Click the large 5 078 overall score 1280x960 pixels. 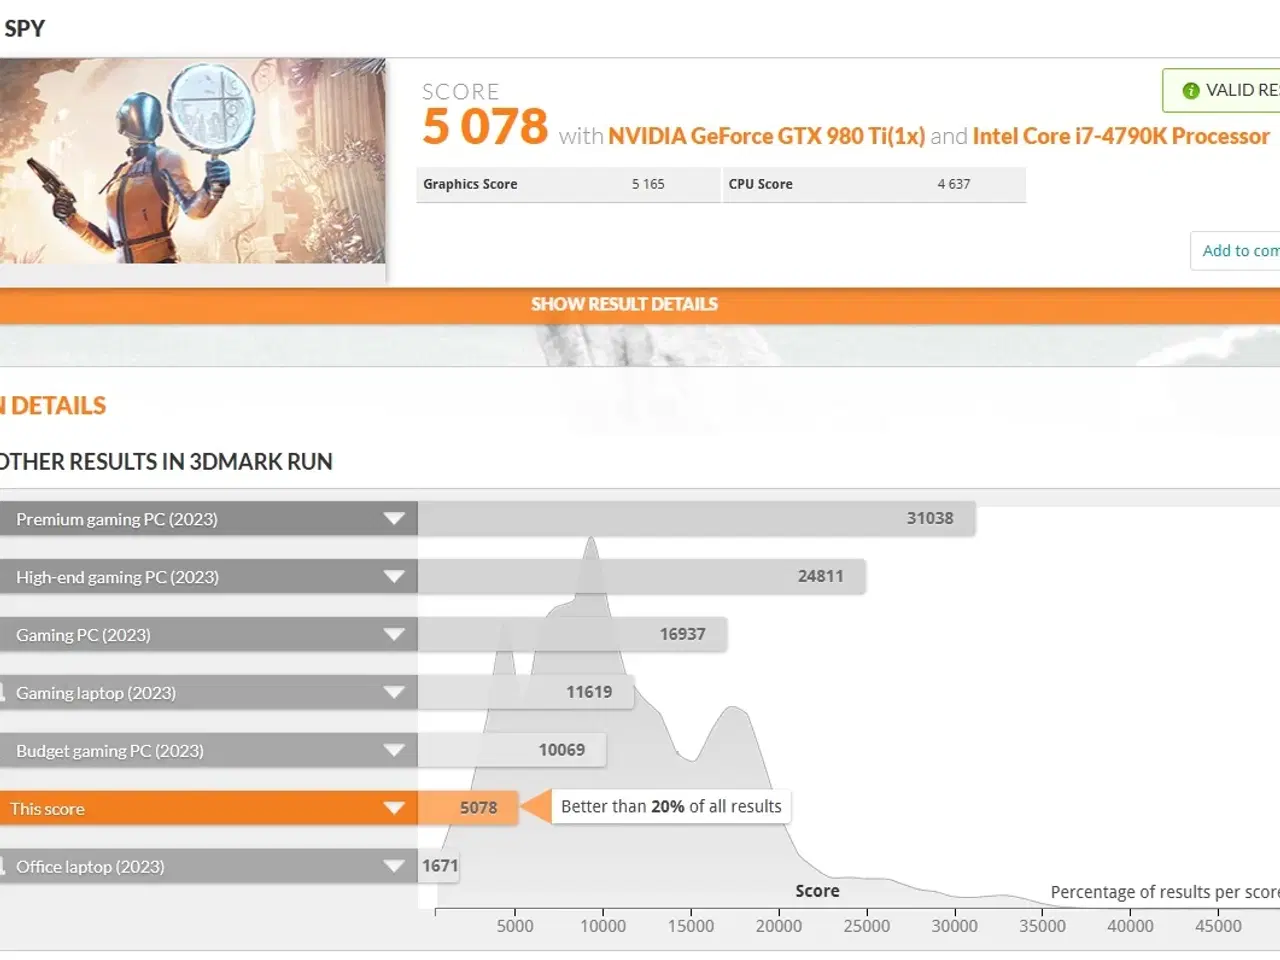coord(485,127)
